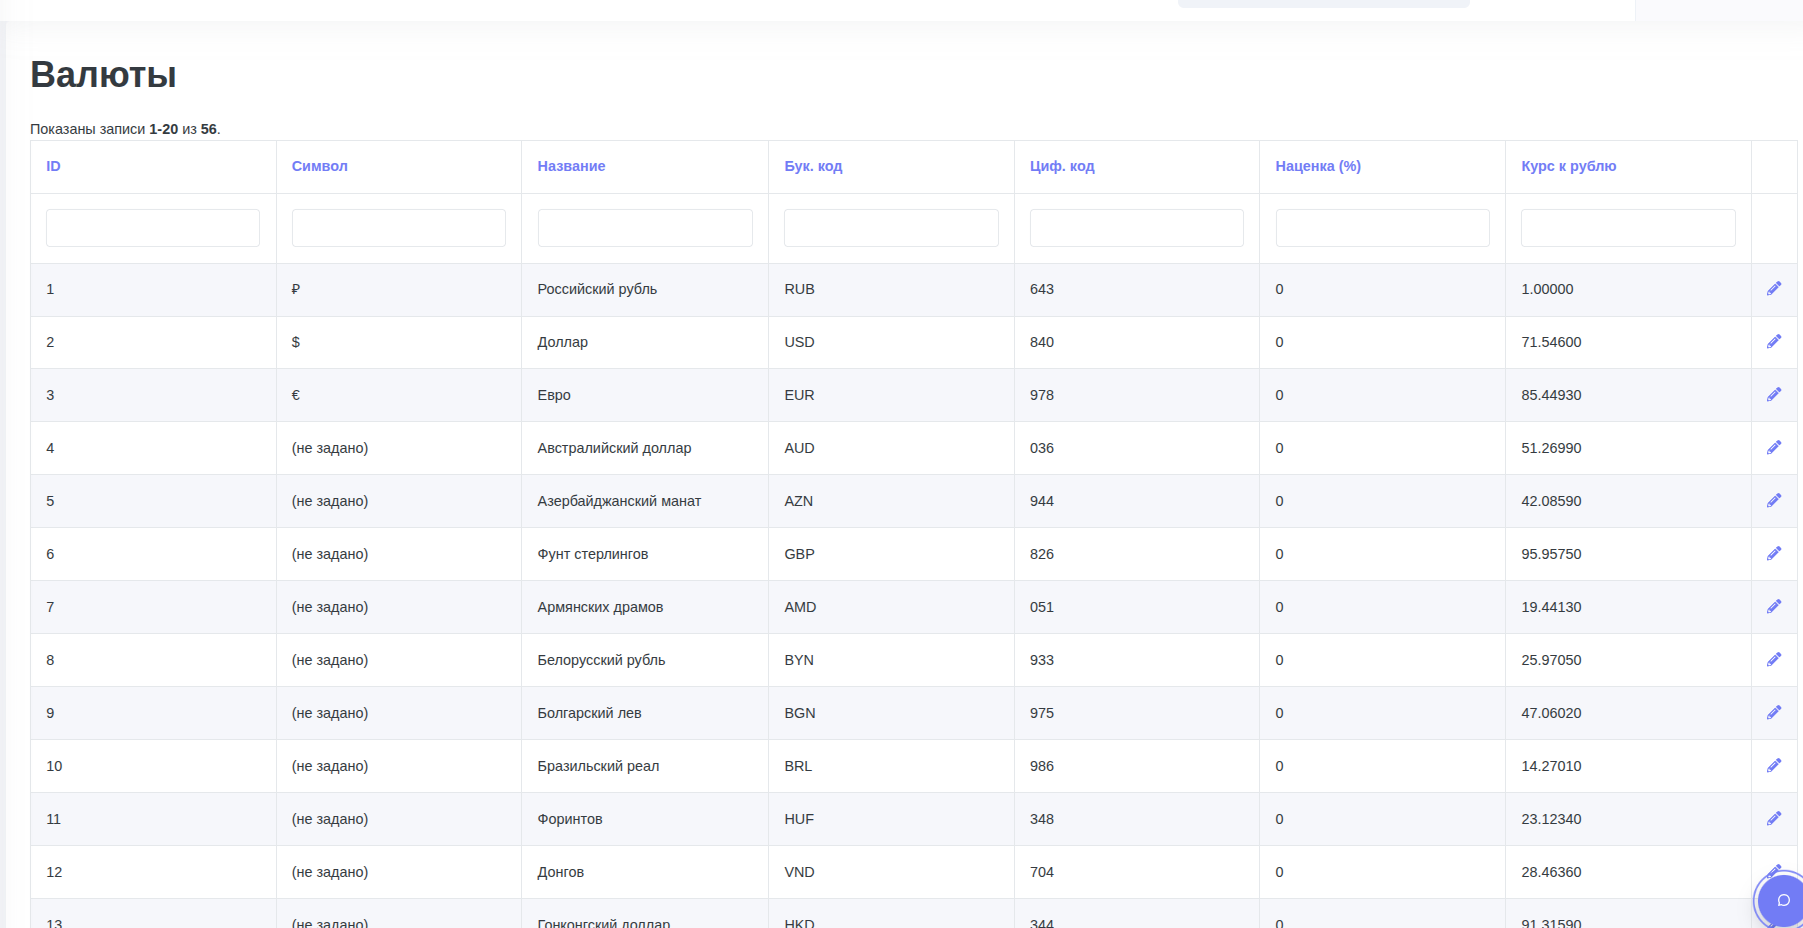Sort by Курс к рублю column
This screenshot has height=928, width=1803.
coord(1569,166)
